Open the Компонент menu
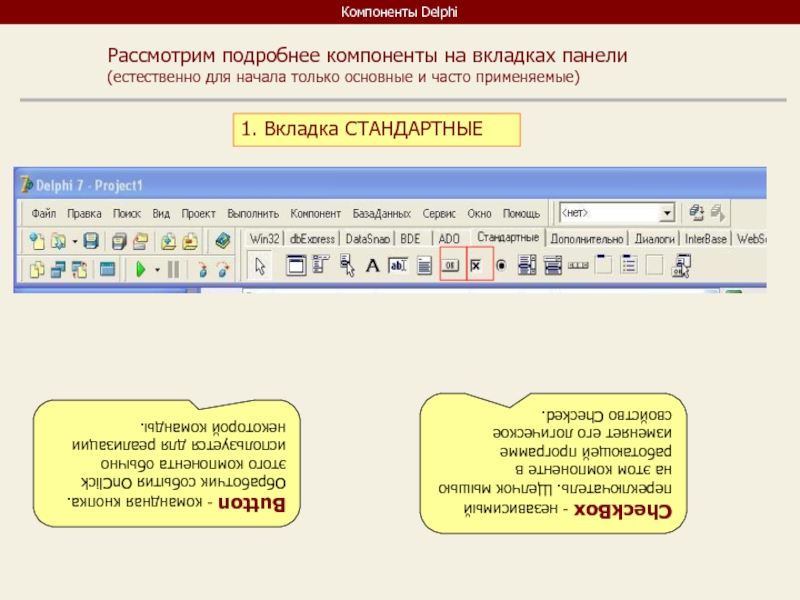 pos(316,214)
